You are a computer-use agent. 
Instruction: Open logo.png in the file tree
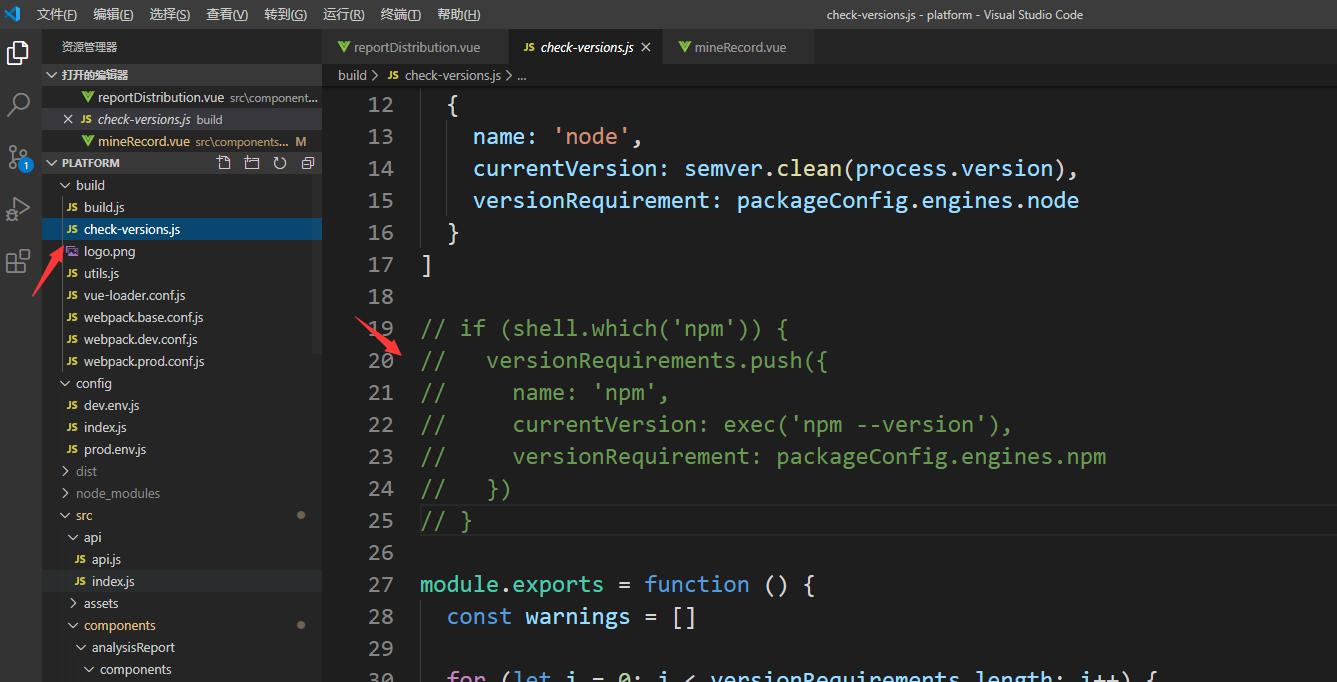coord(182,251)
